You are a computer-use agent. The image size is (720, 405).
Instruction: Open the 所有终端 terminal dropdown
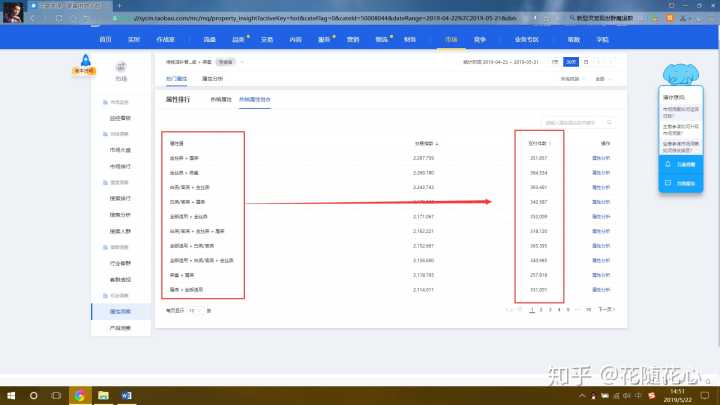click(571, 78)
